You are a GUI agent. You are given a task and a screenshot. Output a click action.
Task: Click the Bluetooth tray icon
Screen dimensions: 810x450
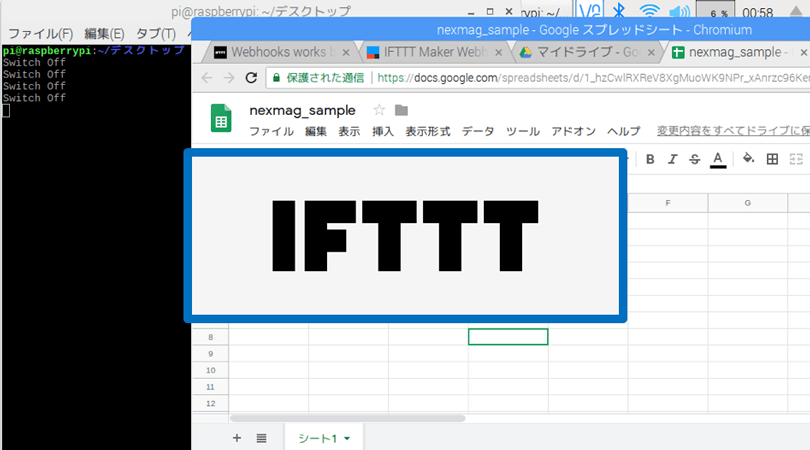618,11
